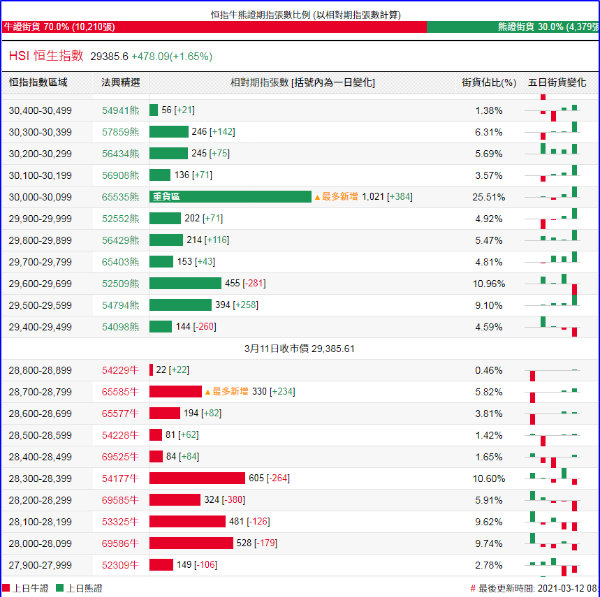Open the 69525 bull certificate link

coord(120,457)
